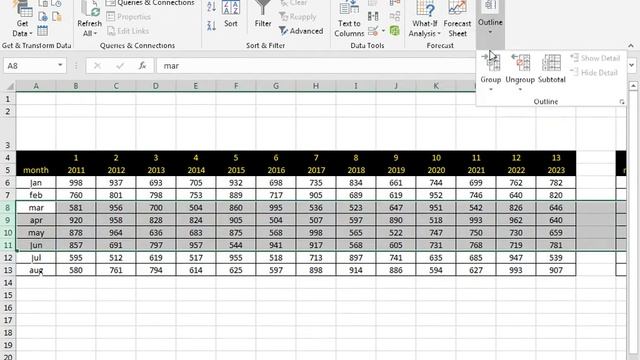Launch Text to Columns wizard
The image size is (640, 360).
point(349,19)
